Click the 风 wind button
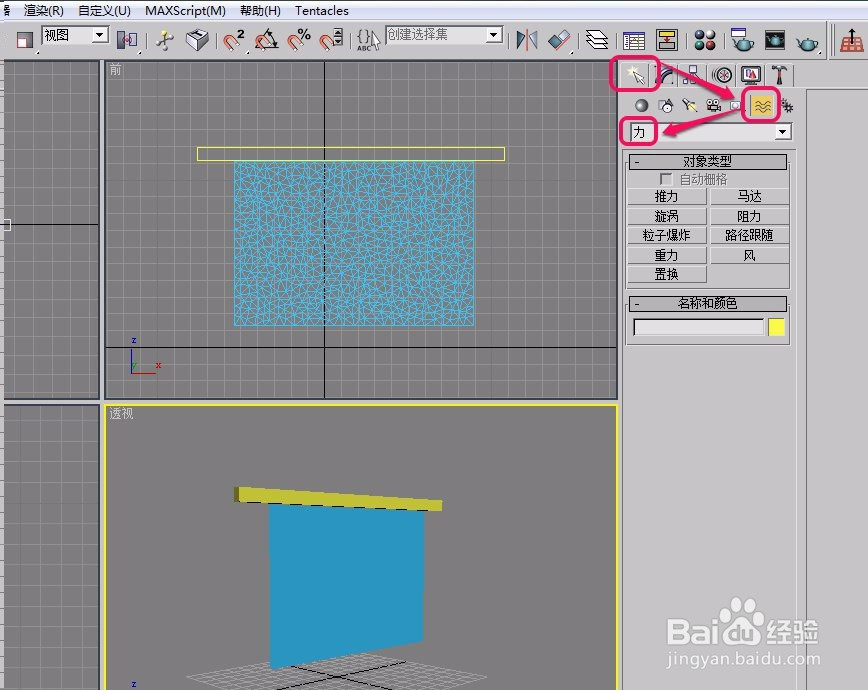The width and height of the screenshot is (868, 690). click(x=749, y=255)
